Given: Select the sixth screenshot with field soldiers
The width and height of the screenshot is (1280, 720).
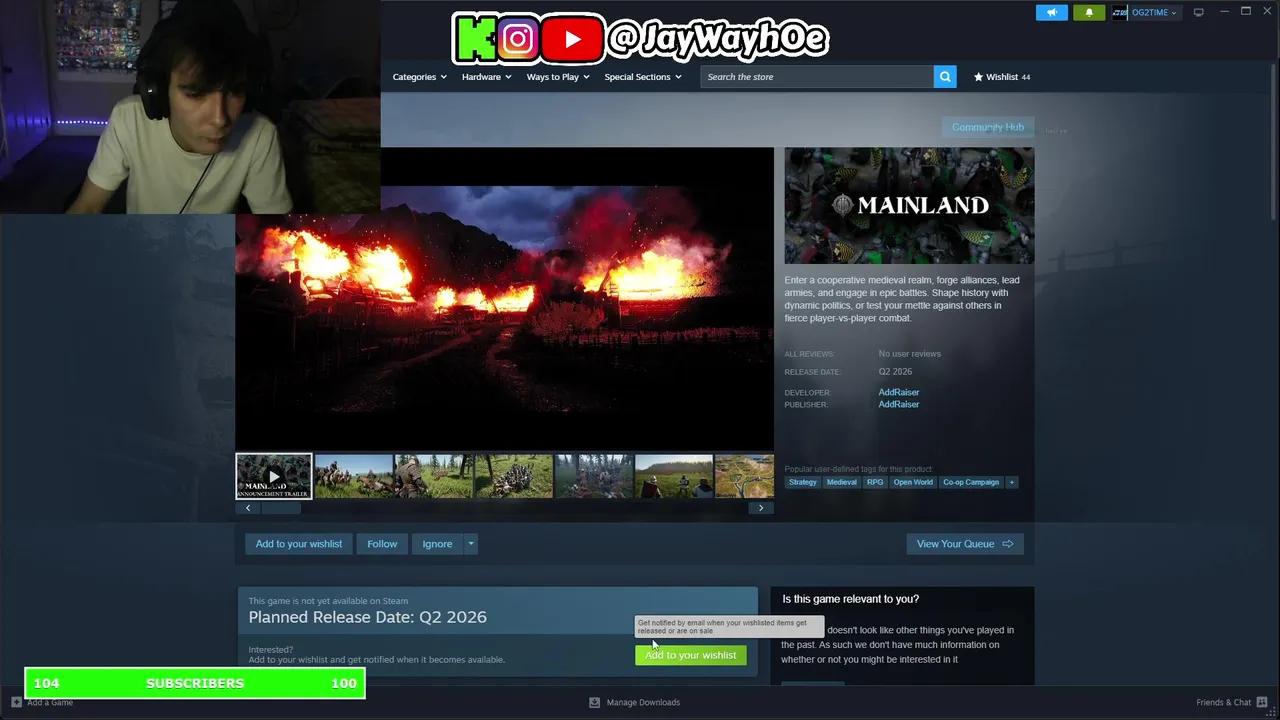Looking at the screenshot, I should pyautogui.click(x=673, y=476).
